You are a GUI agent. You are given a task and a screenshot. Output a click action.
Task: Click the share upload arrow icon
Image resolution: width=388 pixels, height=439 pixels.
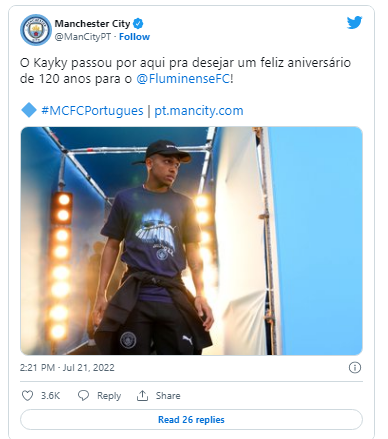[x=142, y=395]
